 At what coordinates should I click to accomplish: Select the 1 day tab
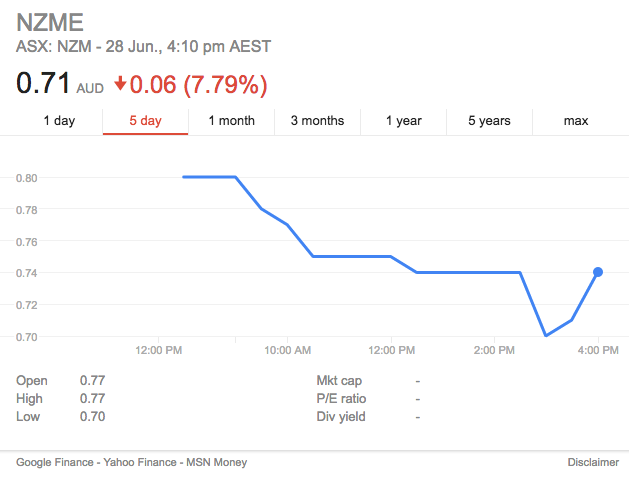click(x=59, y=121)
